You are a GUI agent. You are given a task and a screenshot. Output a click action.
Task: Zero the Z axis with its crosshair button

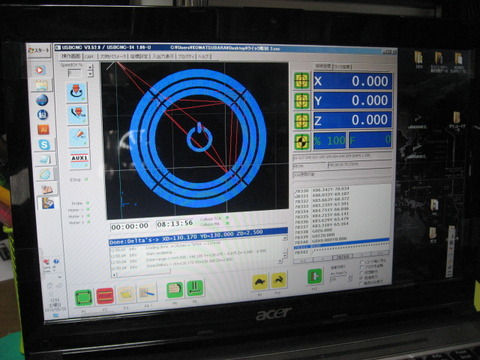pyautogui.click(x=302, y=121)
